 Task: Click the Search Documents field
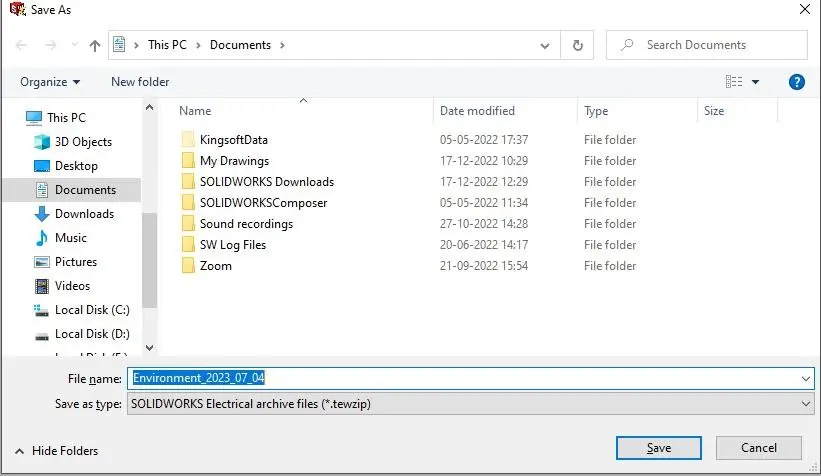[x=707, y=45]
